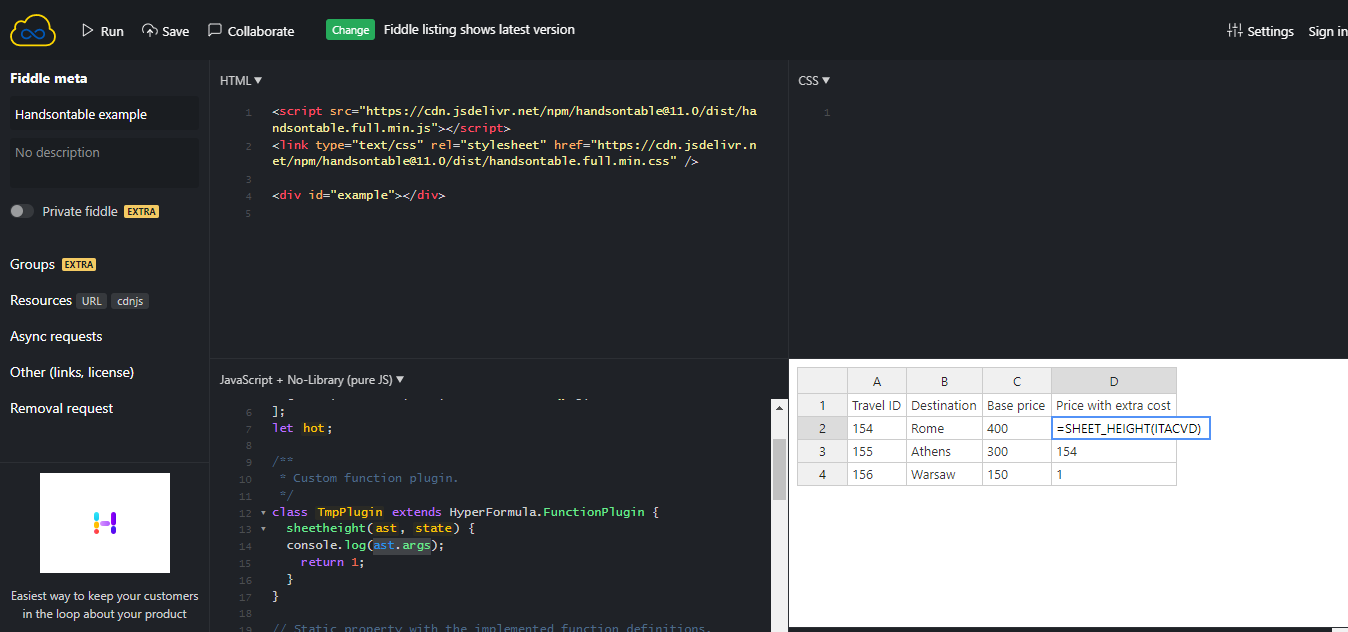Open the Settings menu
The height and width of the screenshot is (632, 1348).
tap(1260, 31)
